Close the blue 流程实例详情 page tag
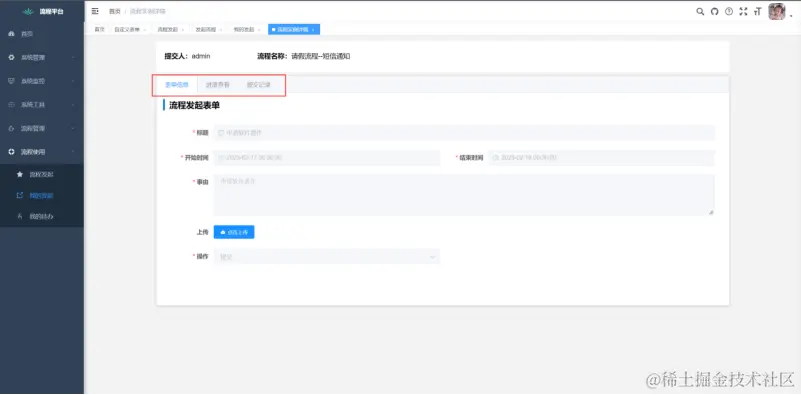This screenshot has height=395, width=801. (313, 30)
